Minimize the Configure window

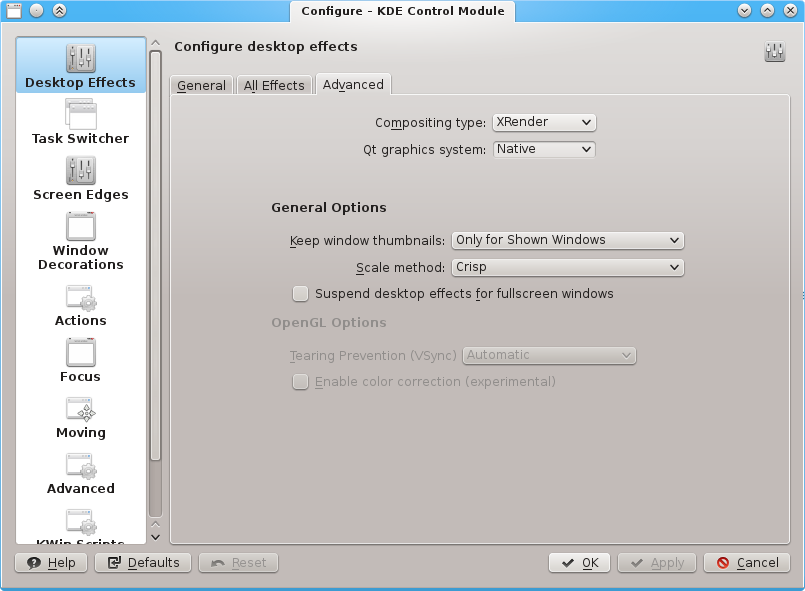point(744,10)
